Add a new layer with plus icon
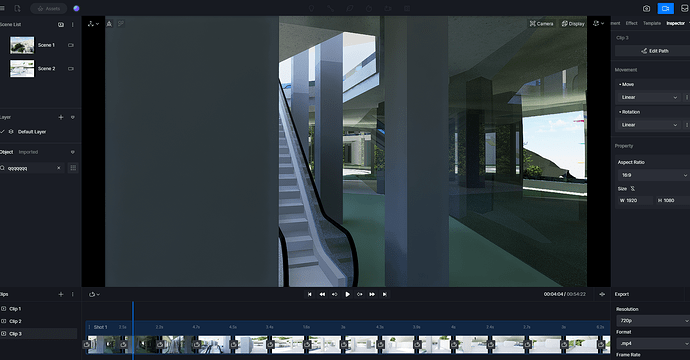Viewport: 690px width, 360px height. click(61, 117)
